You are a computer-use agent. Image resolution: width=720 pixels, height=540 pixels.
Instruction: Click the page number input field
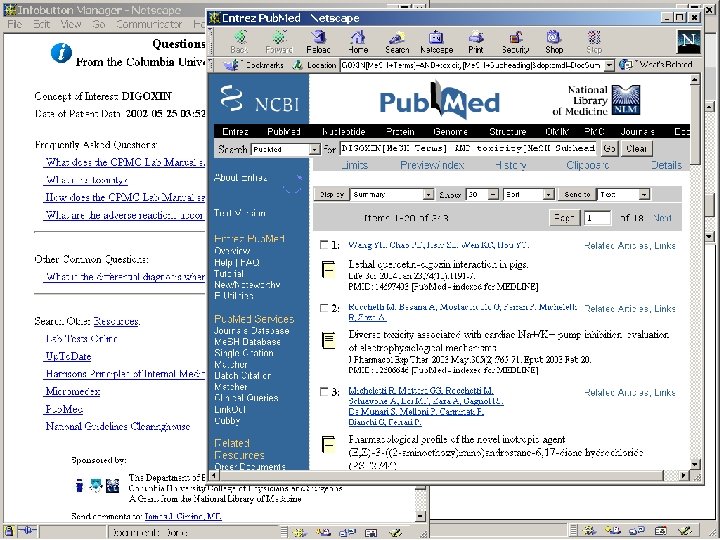[x=597, y=218]
